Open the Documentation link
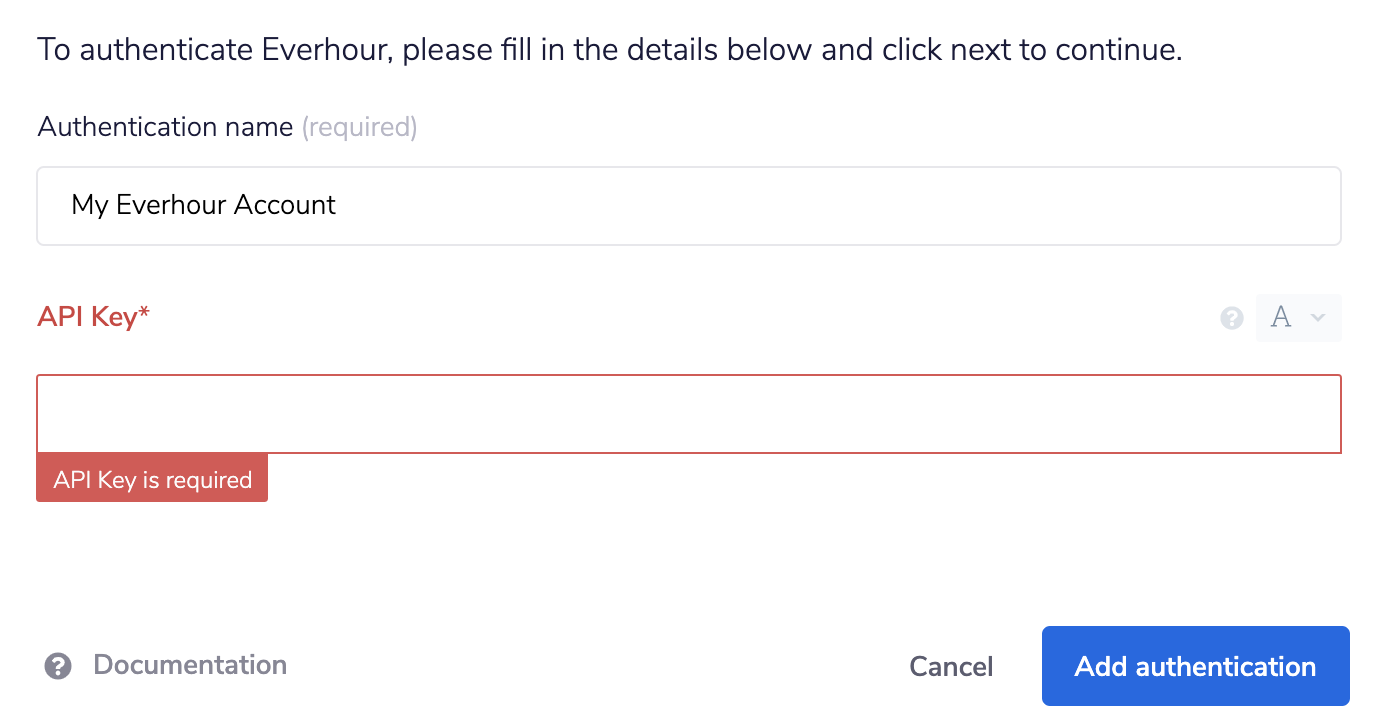The image size is (1382, 722). 189,665
